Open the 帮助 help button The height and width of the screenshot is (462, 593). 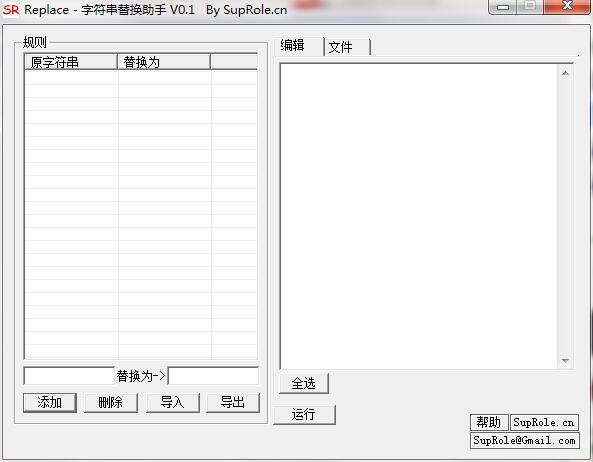[x=489, y=422]
